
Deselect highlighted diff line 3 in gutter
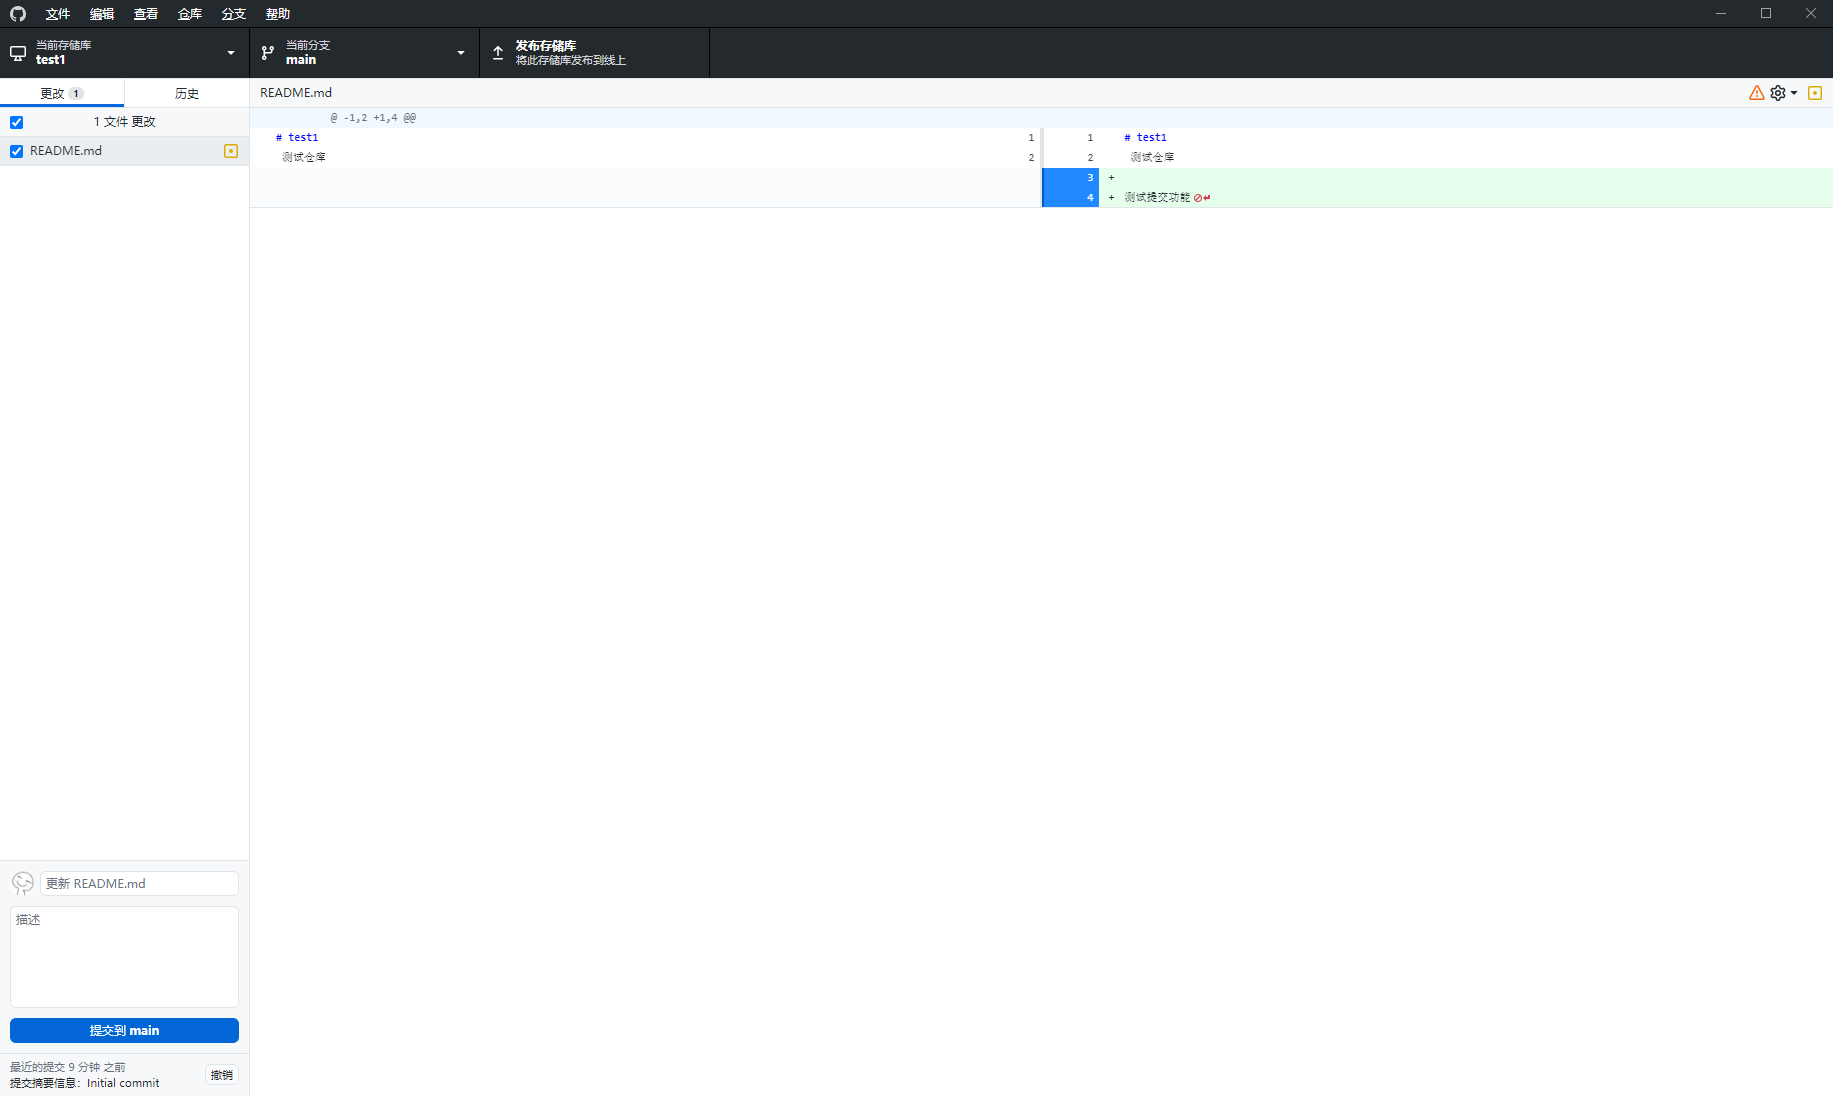coord(1070,177)
